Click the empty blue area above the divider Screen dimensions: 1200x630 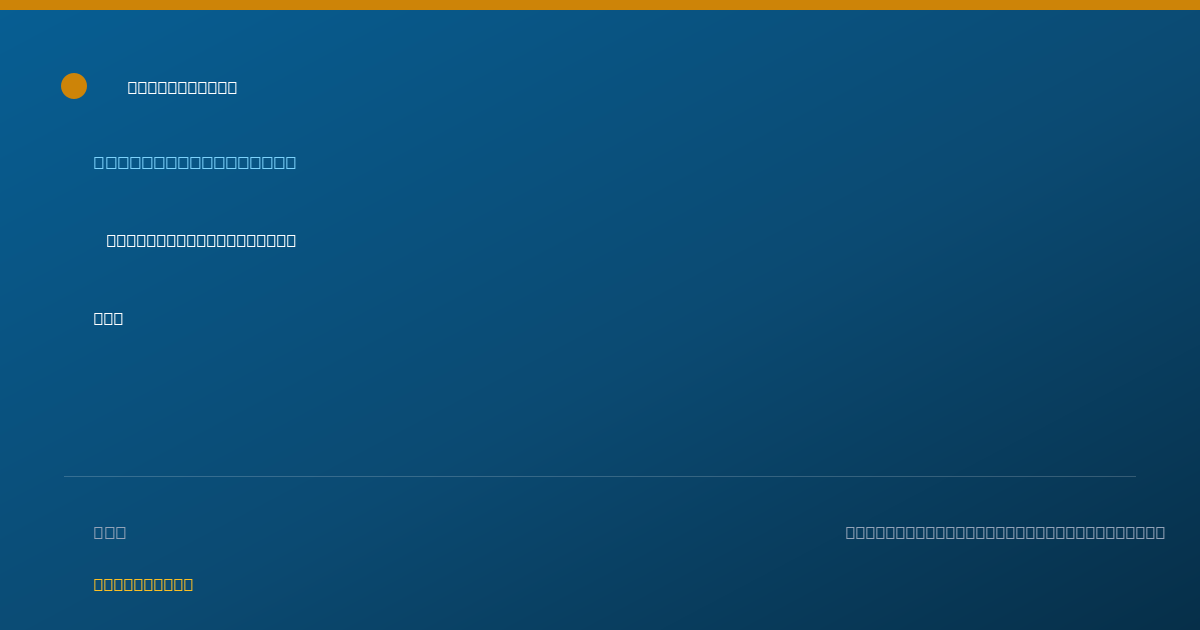pos(600,400)
